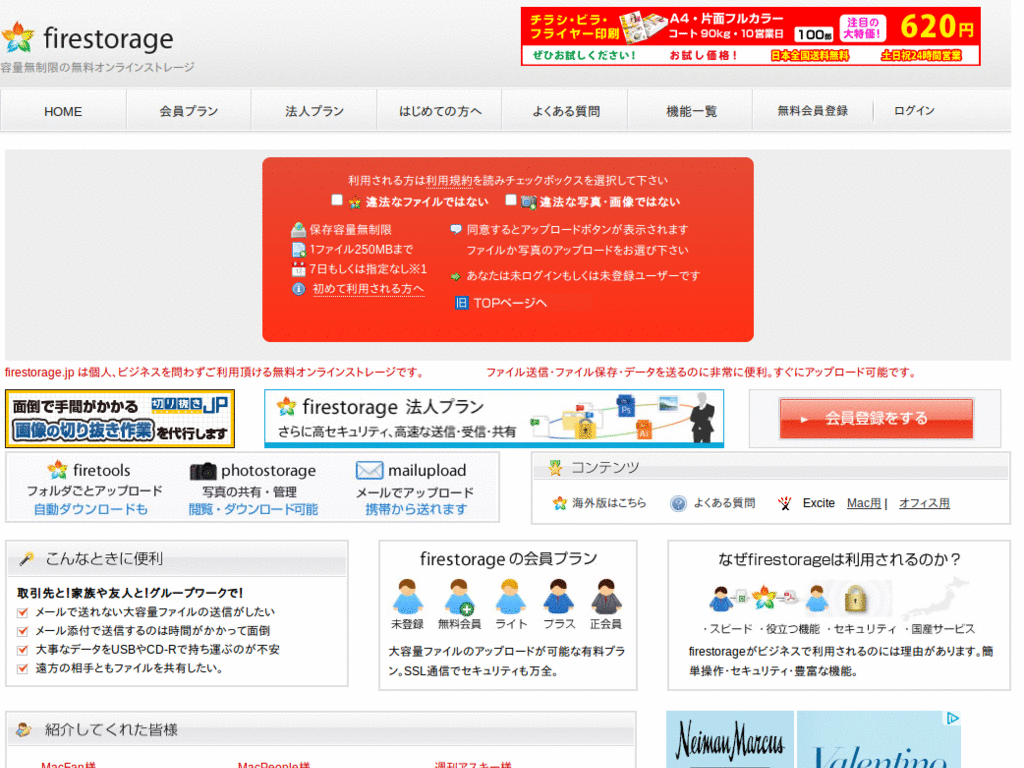1024x768 pixels.
Task: Click the checkmark beside 遠方の相手ともファイルを共有したい
Action: coord(23,669)
